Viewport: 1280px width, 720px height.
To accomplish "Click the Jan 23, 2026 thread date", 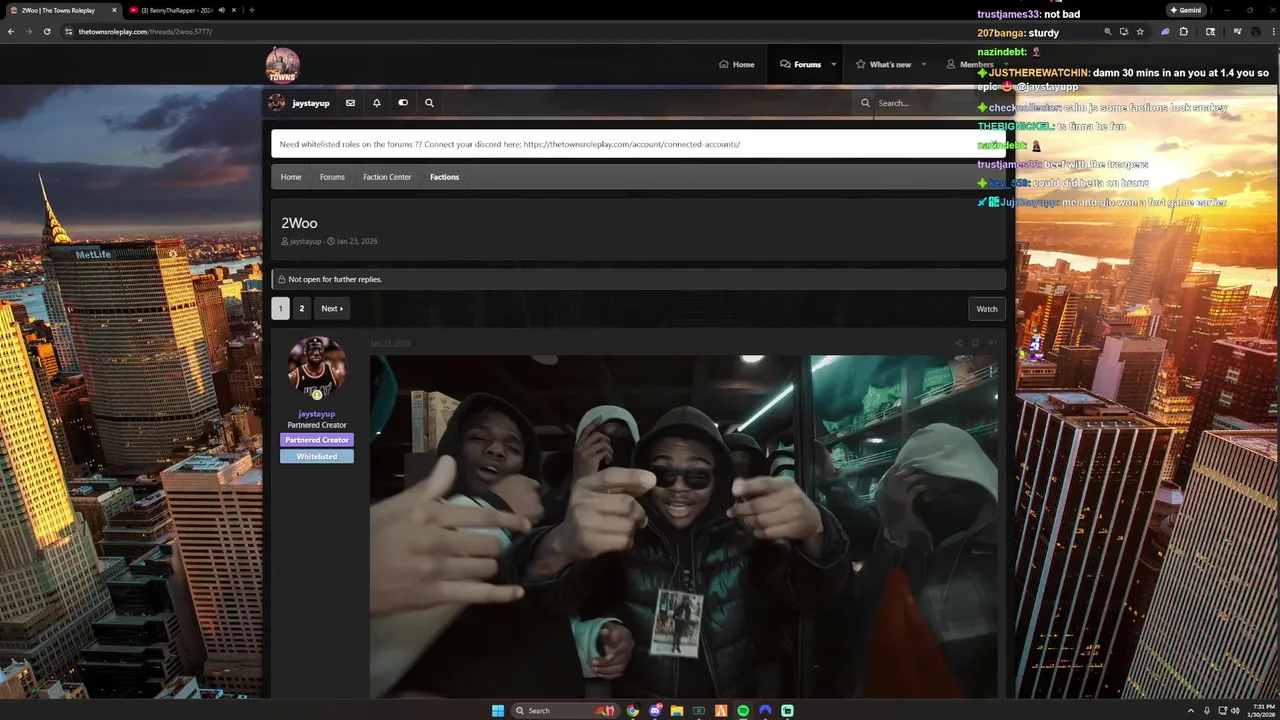I will [357, 241].
